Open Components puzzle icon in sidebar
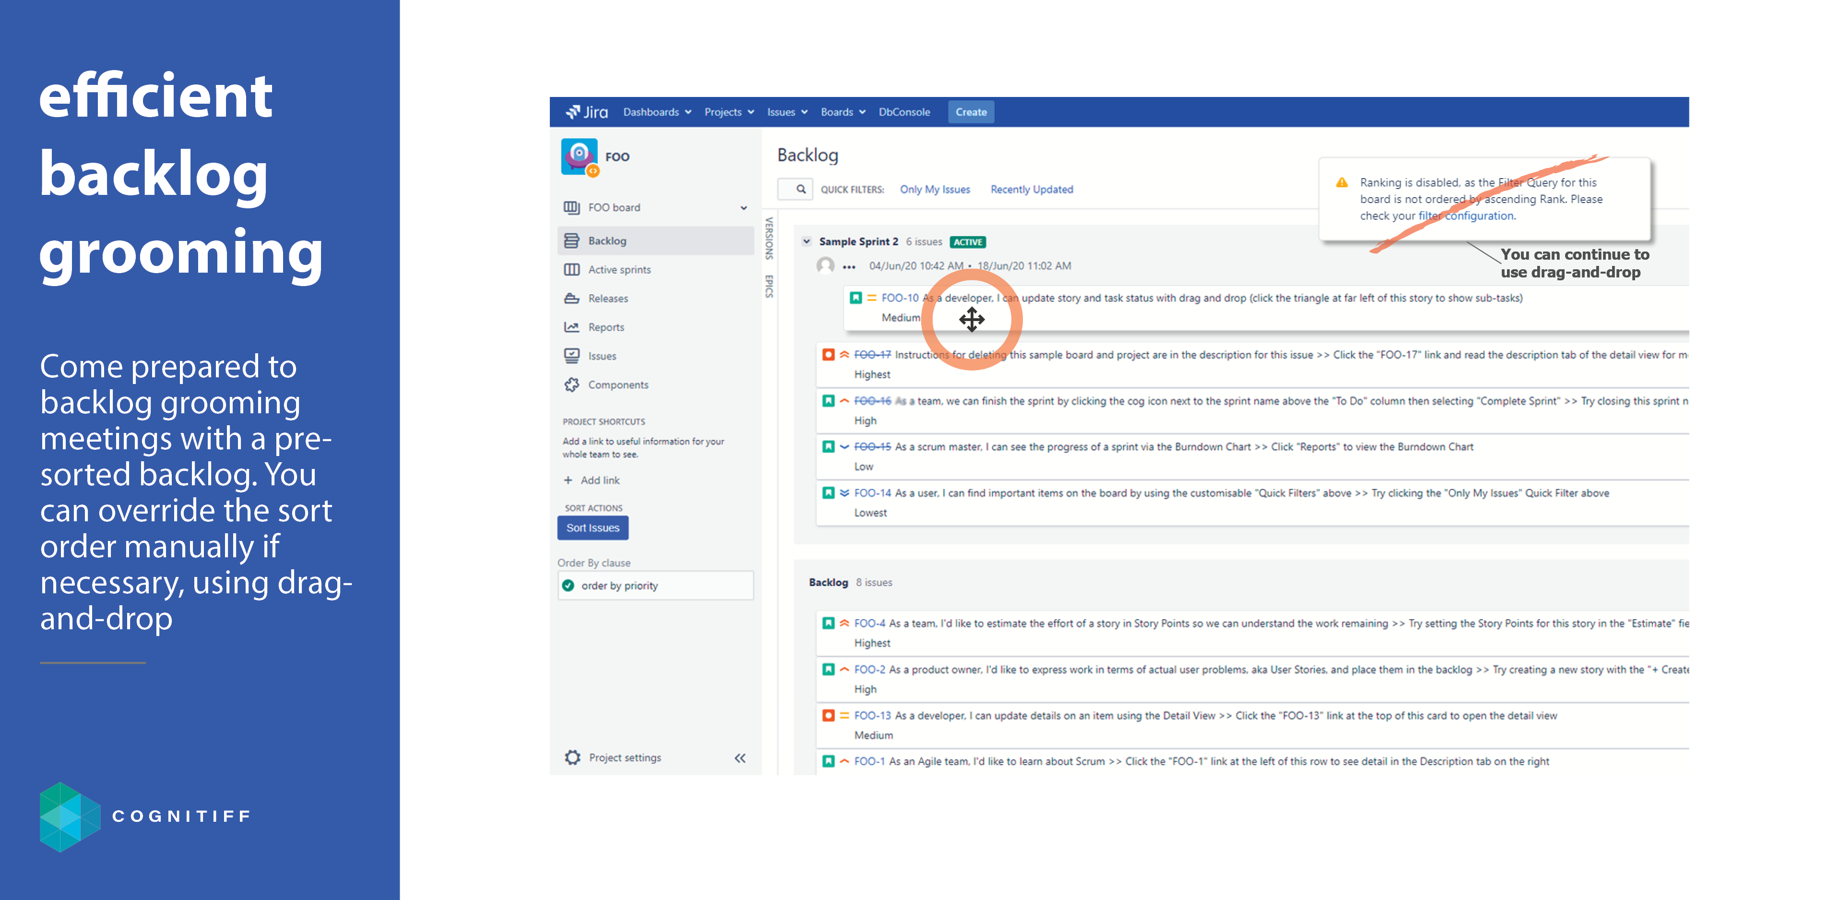The width and height of the screenshot is (1839, 900). tap(572, 385)
